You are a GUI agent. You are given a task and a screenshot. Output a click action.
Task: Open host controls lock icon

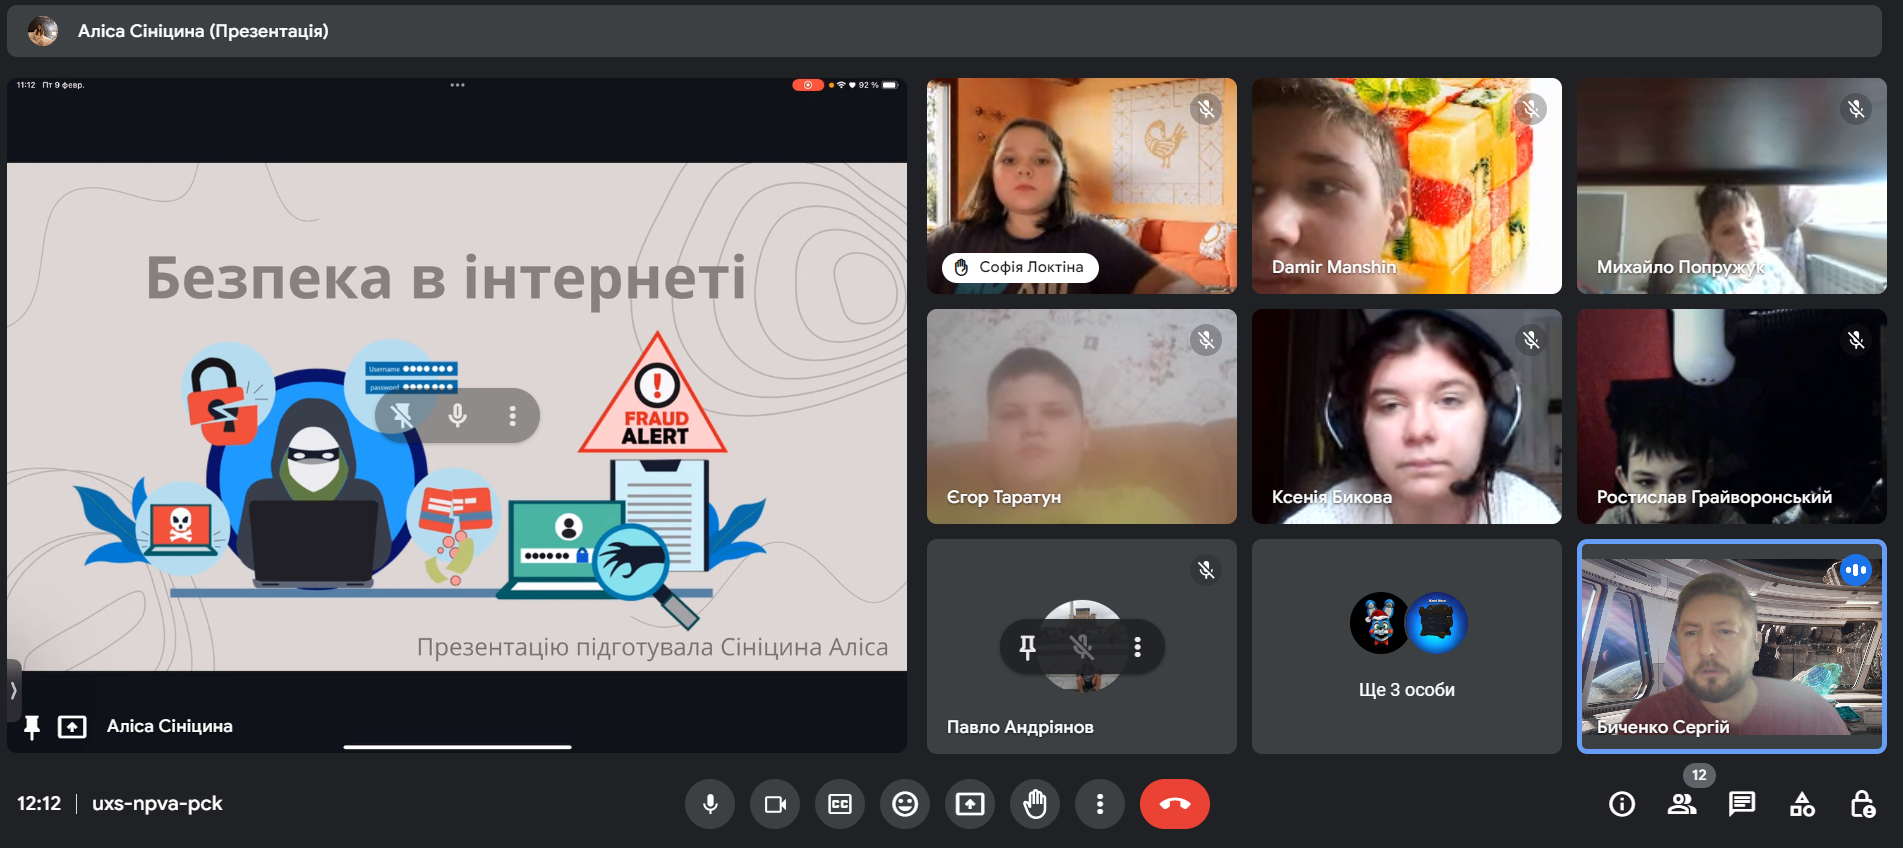point(1862,804)
